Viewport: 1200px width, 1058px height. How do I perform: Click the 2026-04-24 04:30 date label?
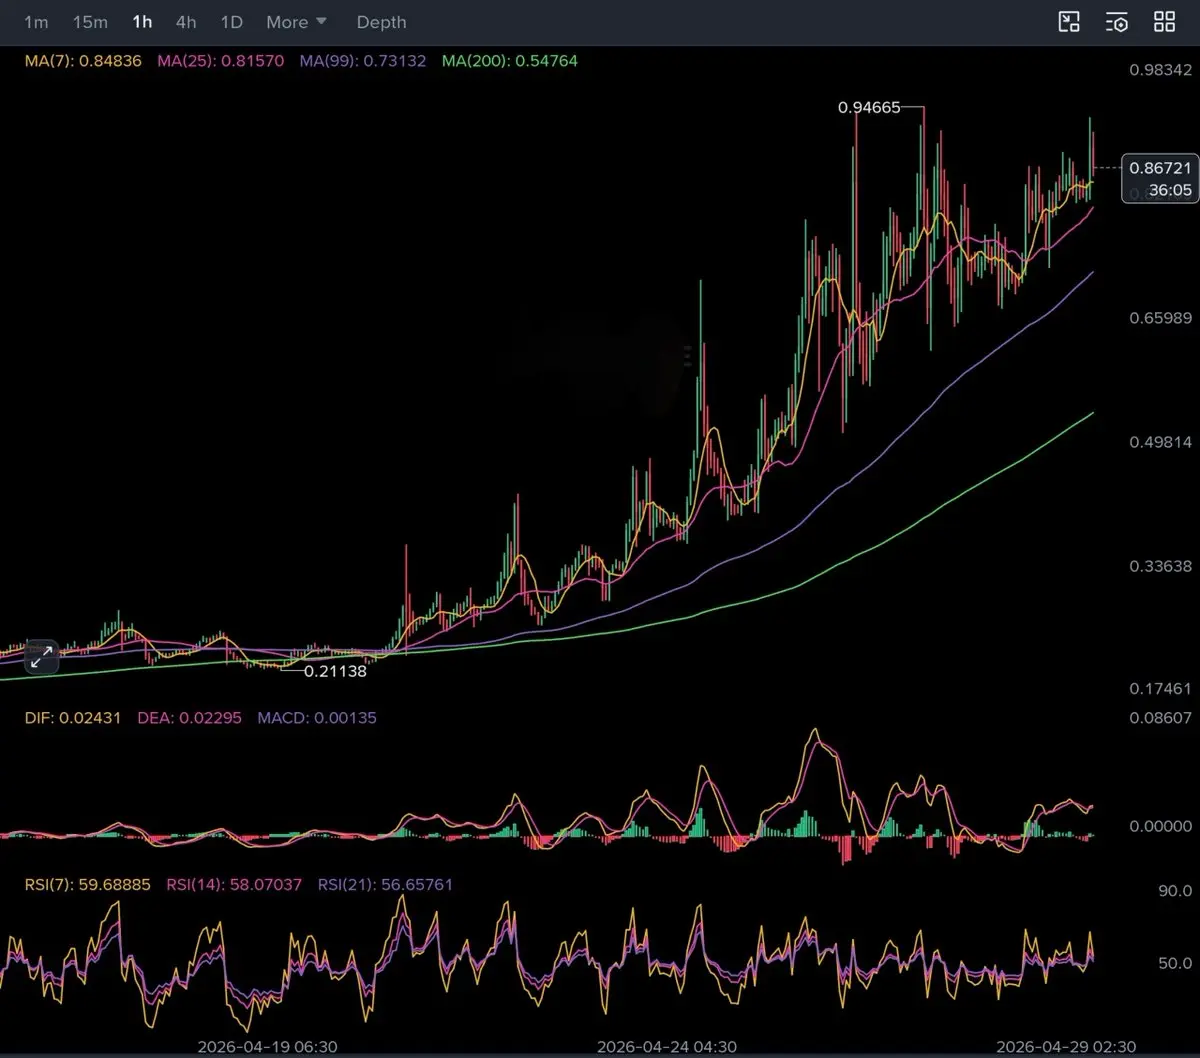point(667,1047)
